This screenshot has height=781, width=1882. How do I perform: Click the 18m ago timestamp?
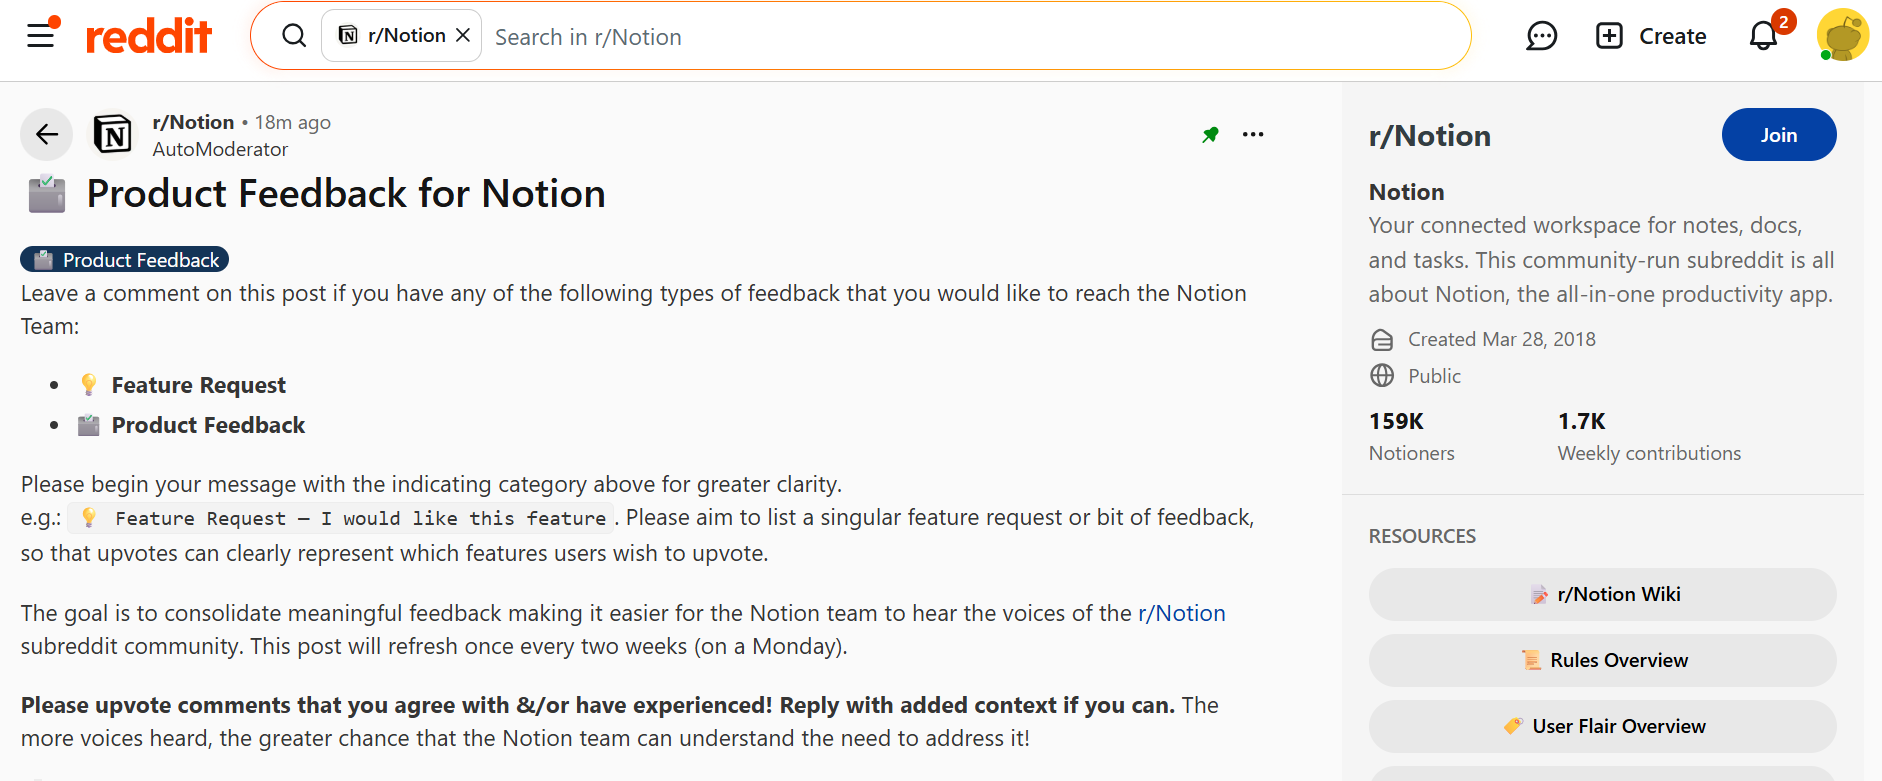pos(293,122)
